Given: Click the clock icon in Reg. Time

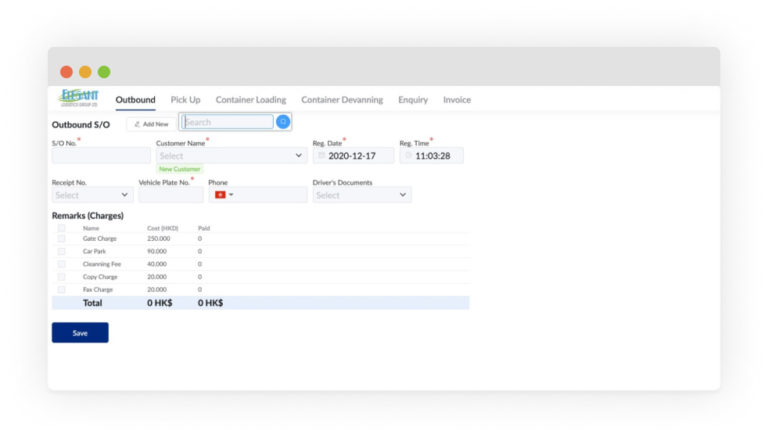Looking at the screenshot, I should point(408,156).
